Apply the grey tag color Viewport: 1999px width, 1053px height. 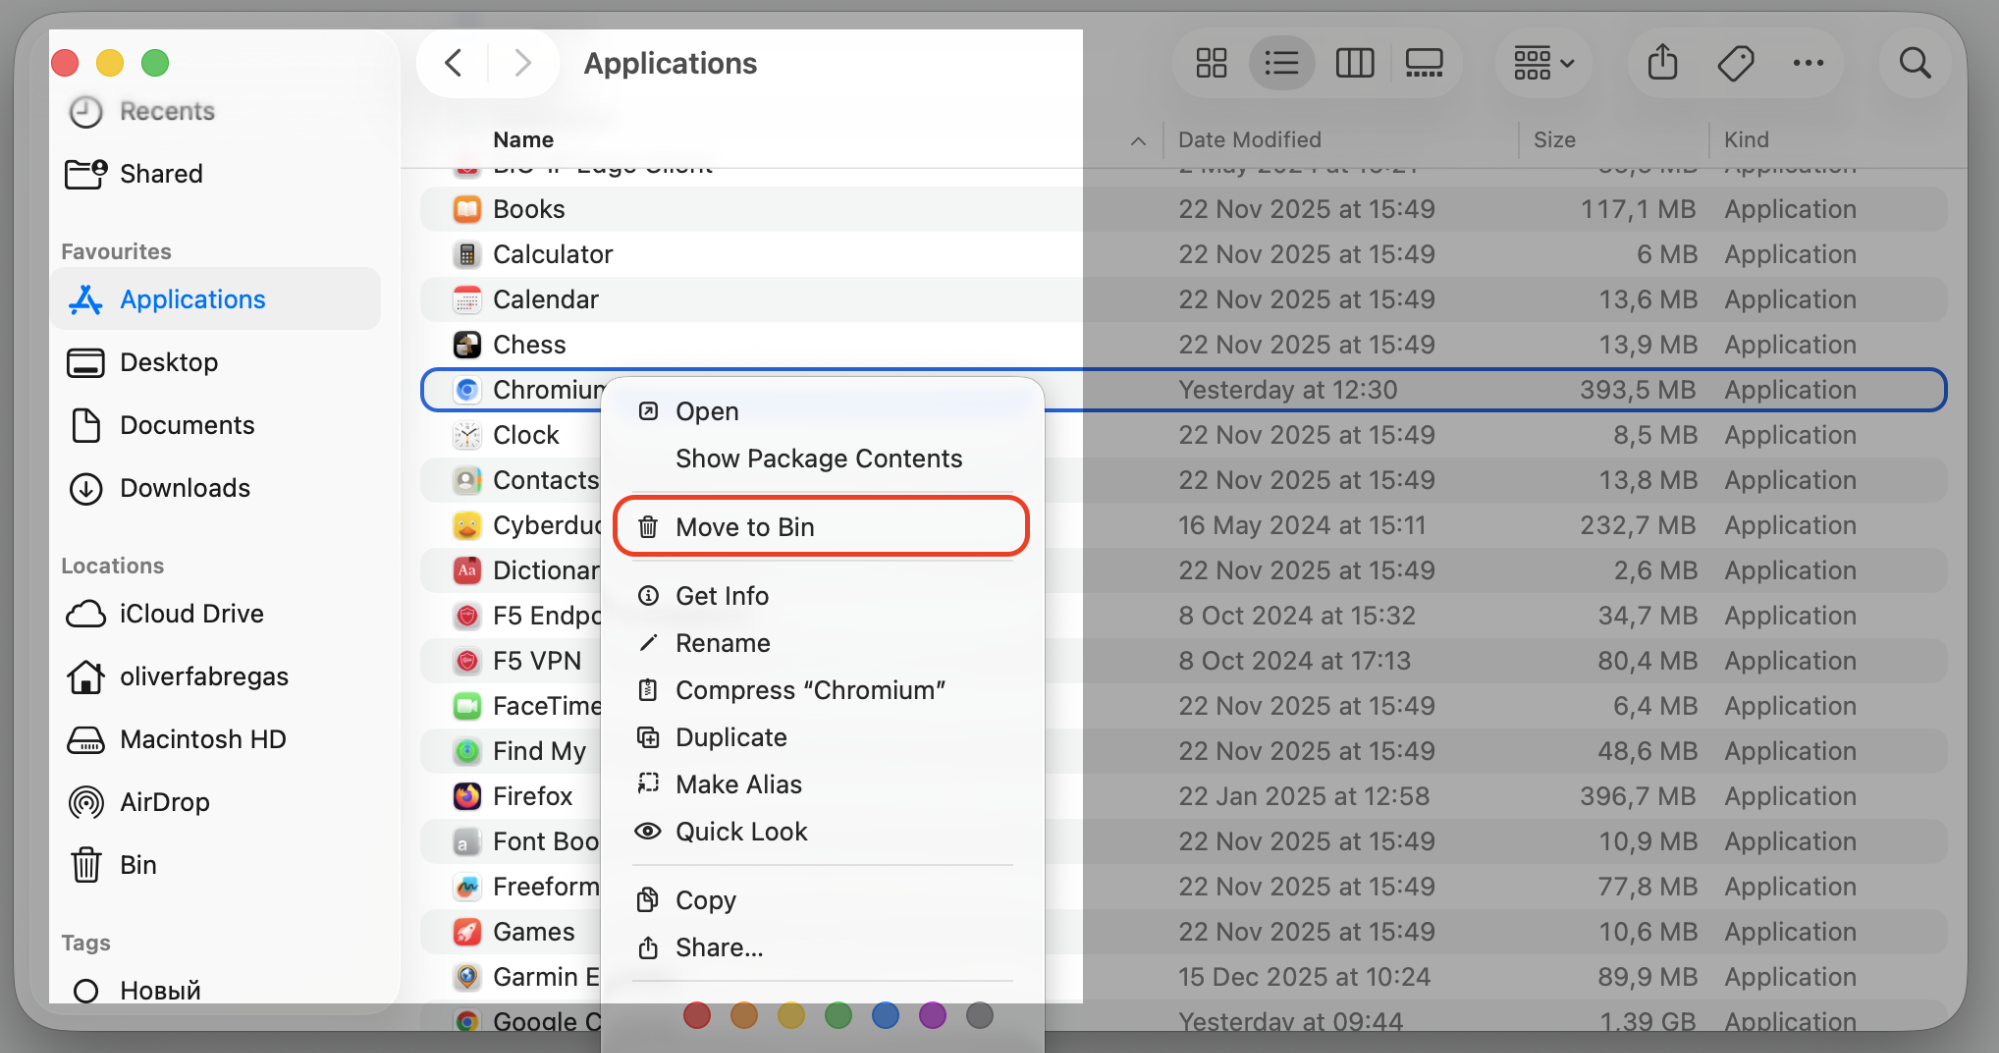point(980,1016)
